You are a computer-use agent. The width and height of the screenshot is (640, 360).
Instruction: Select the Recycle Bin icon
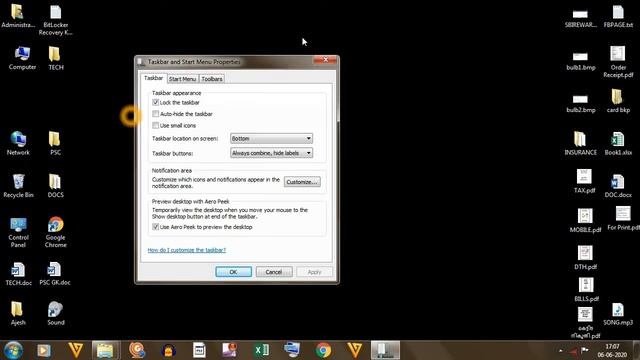[18, 186]
